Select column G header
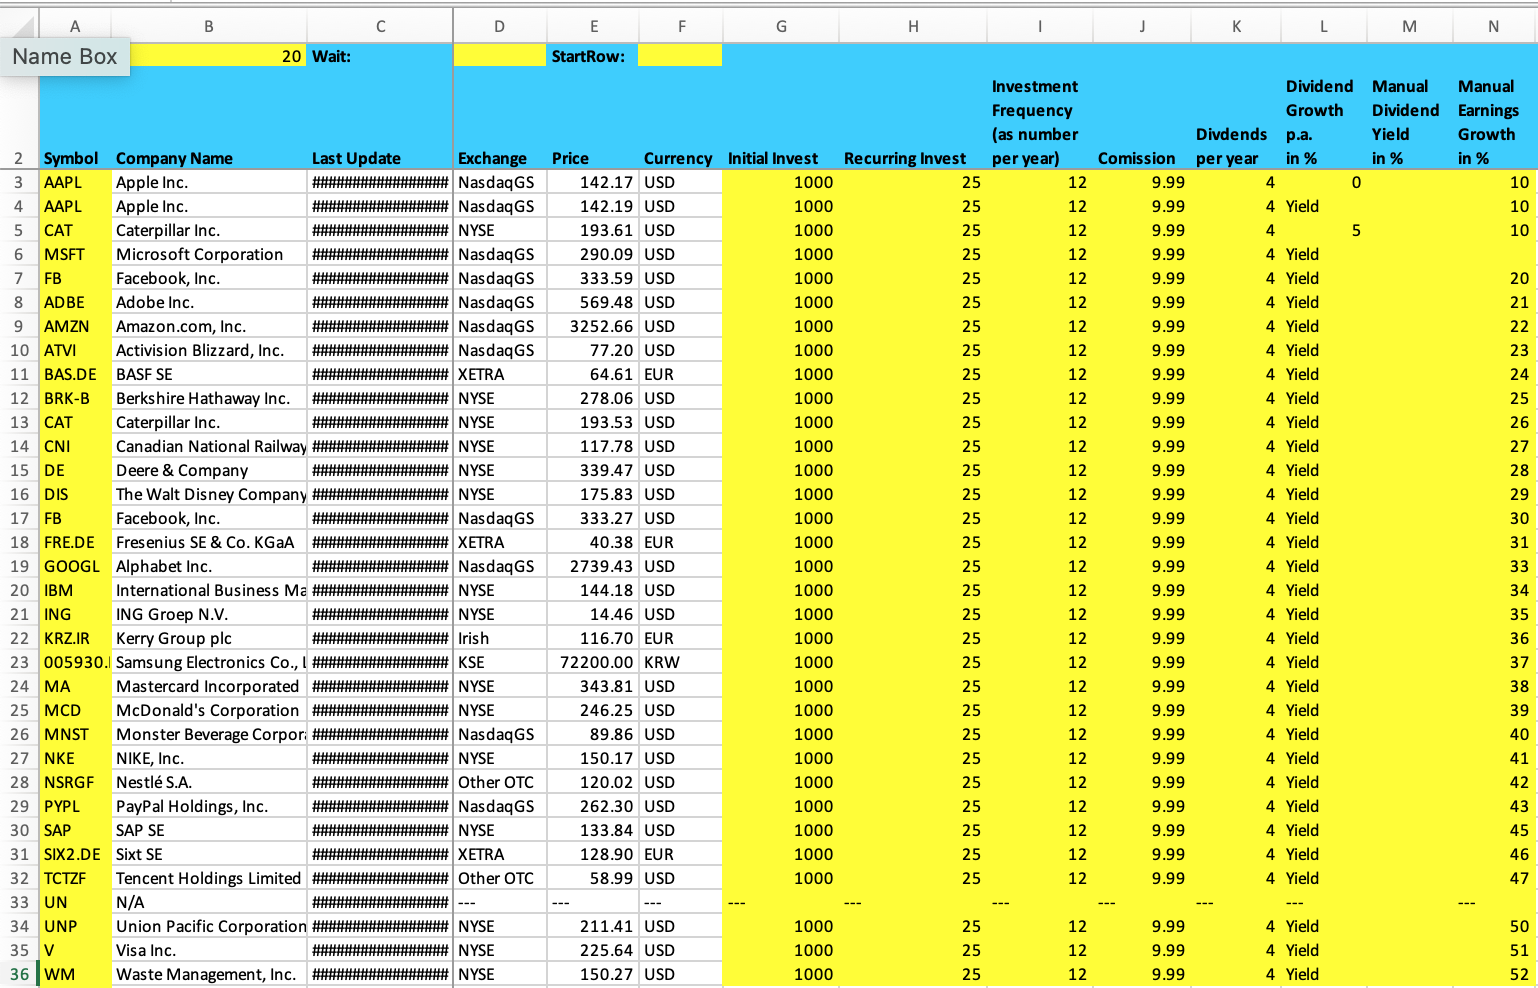The height and width of the screenshot is (988, 1538). (x=781, y=27)
